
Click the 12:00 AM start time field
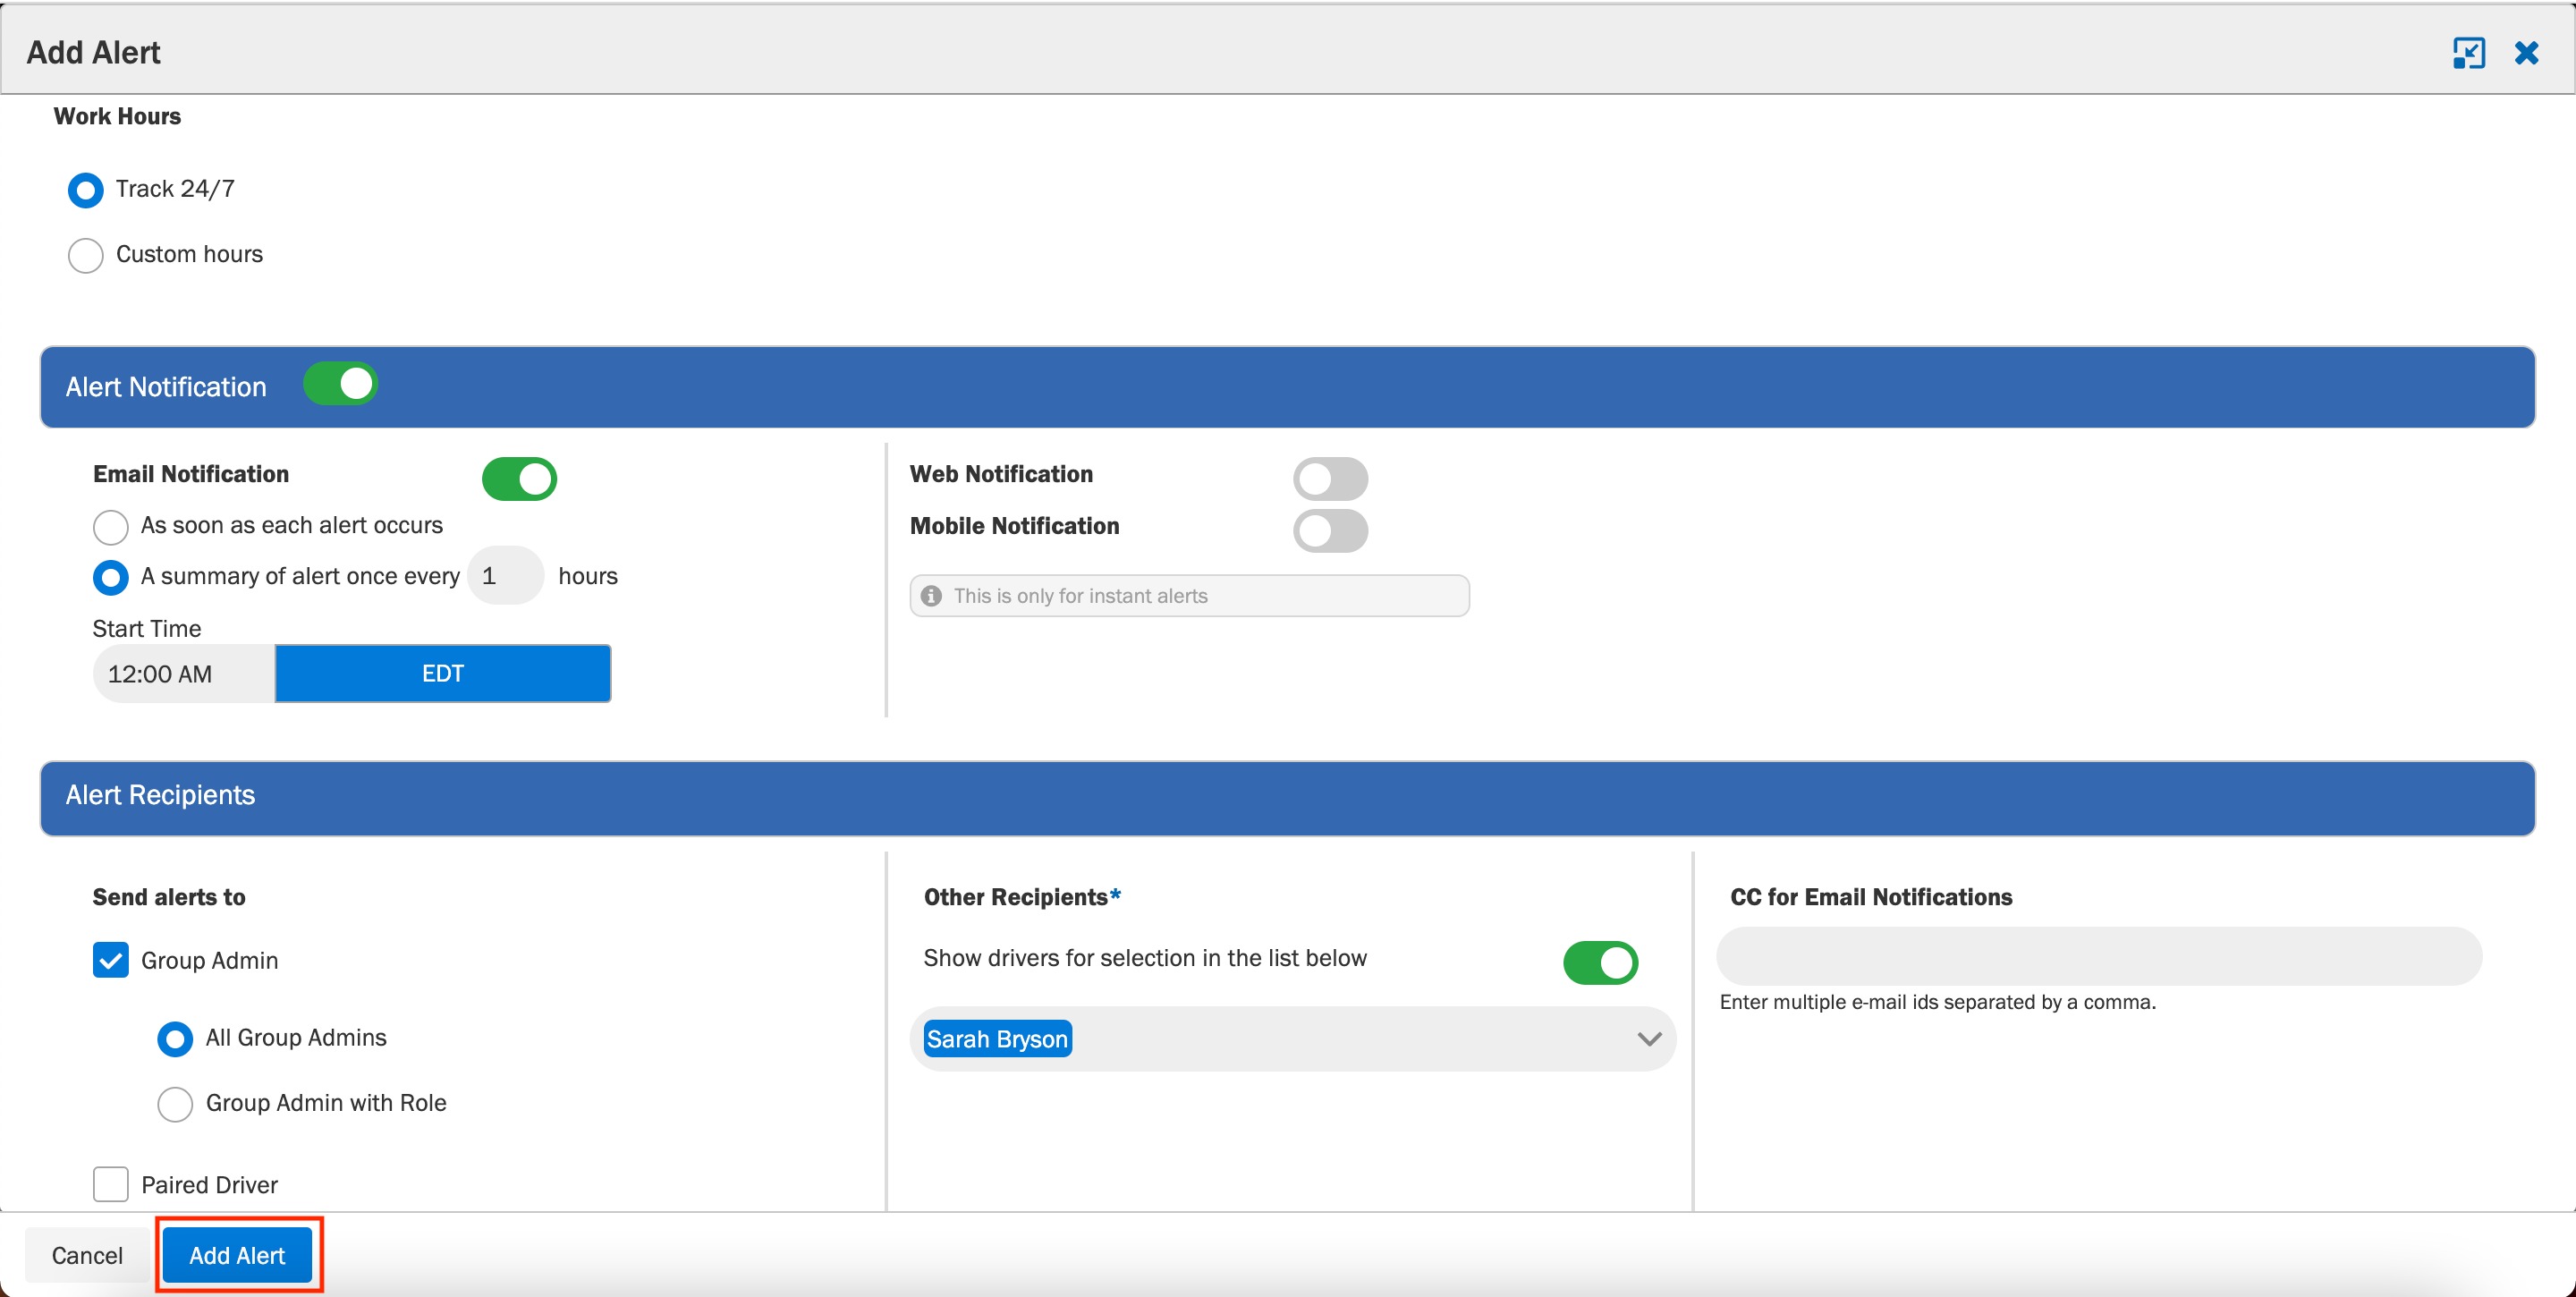(184, 674)
